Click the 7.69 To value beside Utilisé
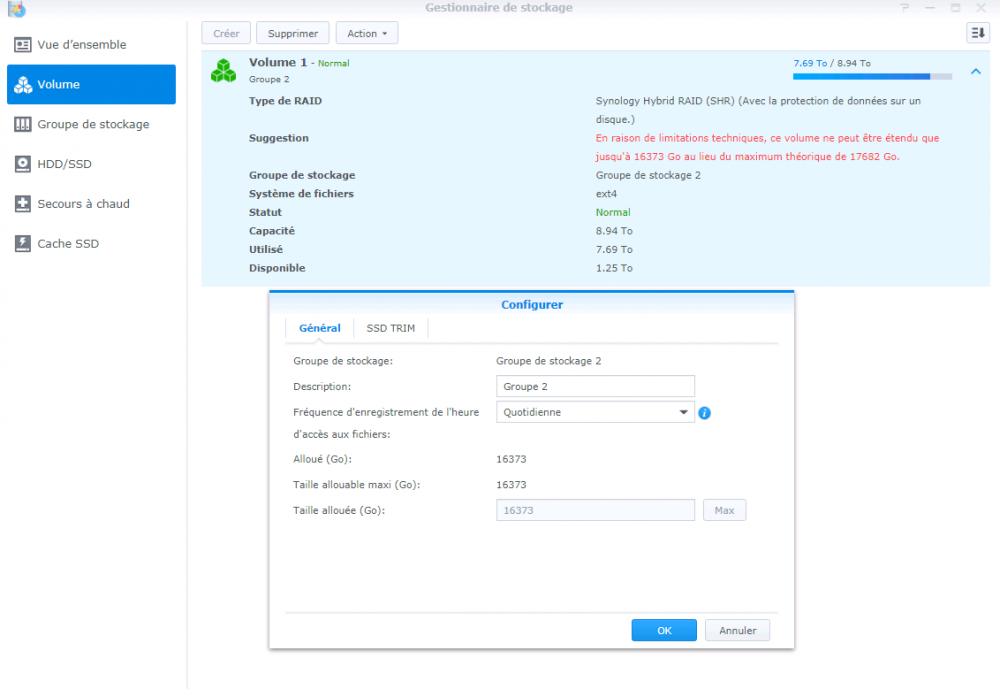The width and height of the screenshot is (1000, 689). 614,249
